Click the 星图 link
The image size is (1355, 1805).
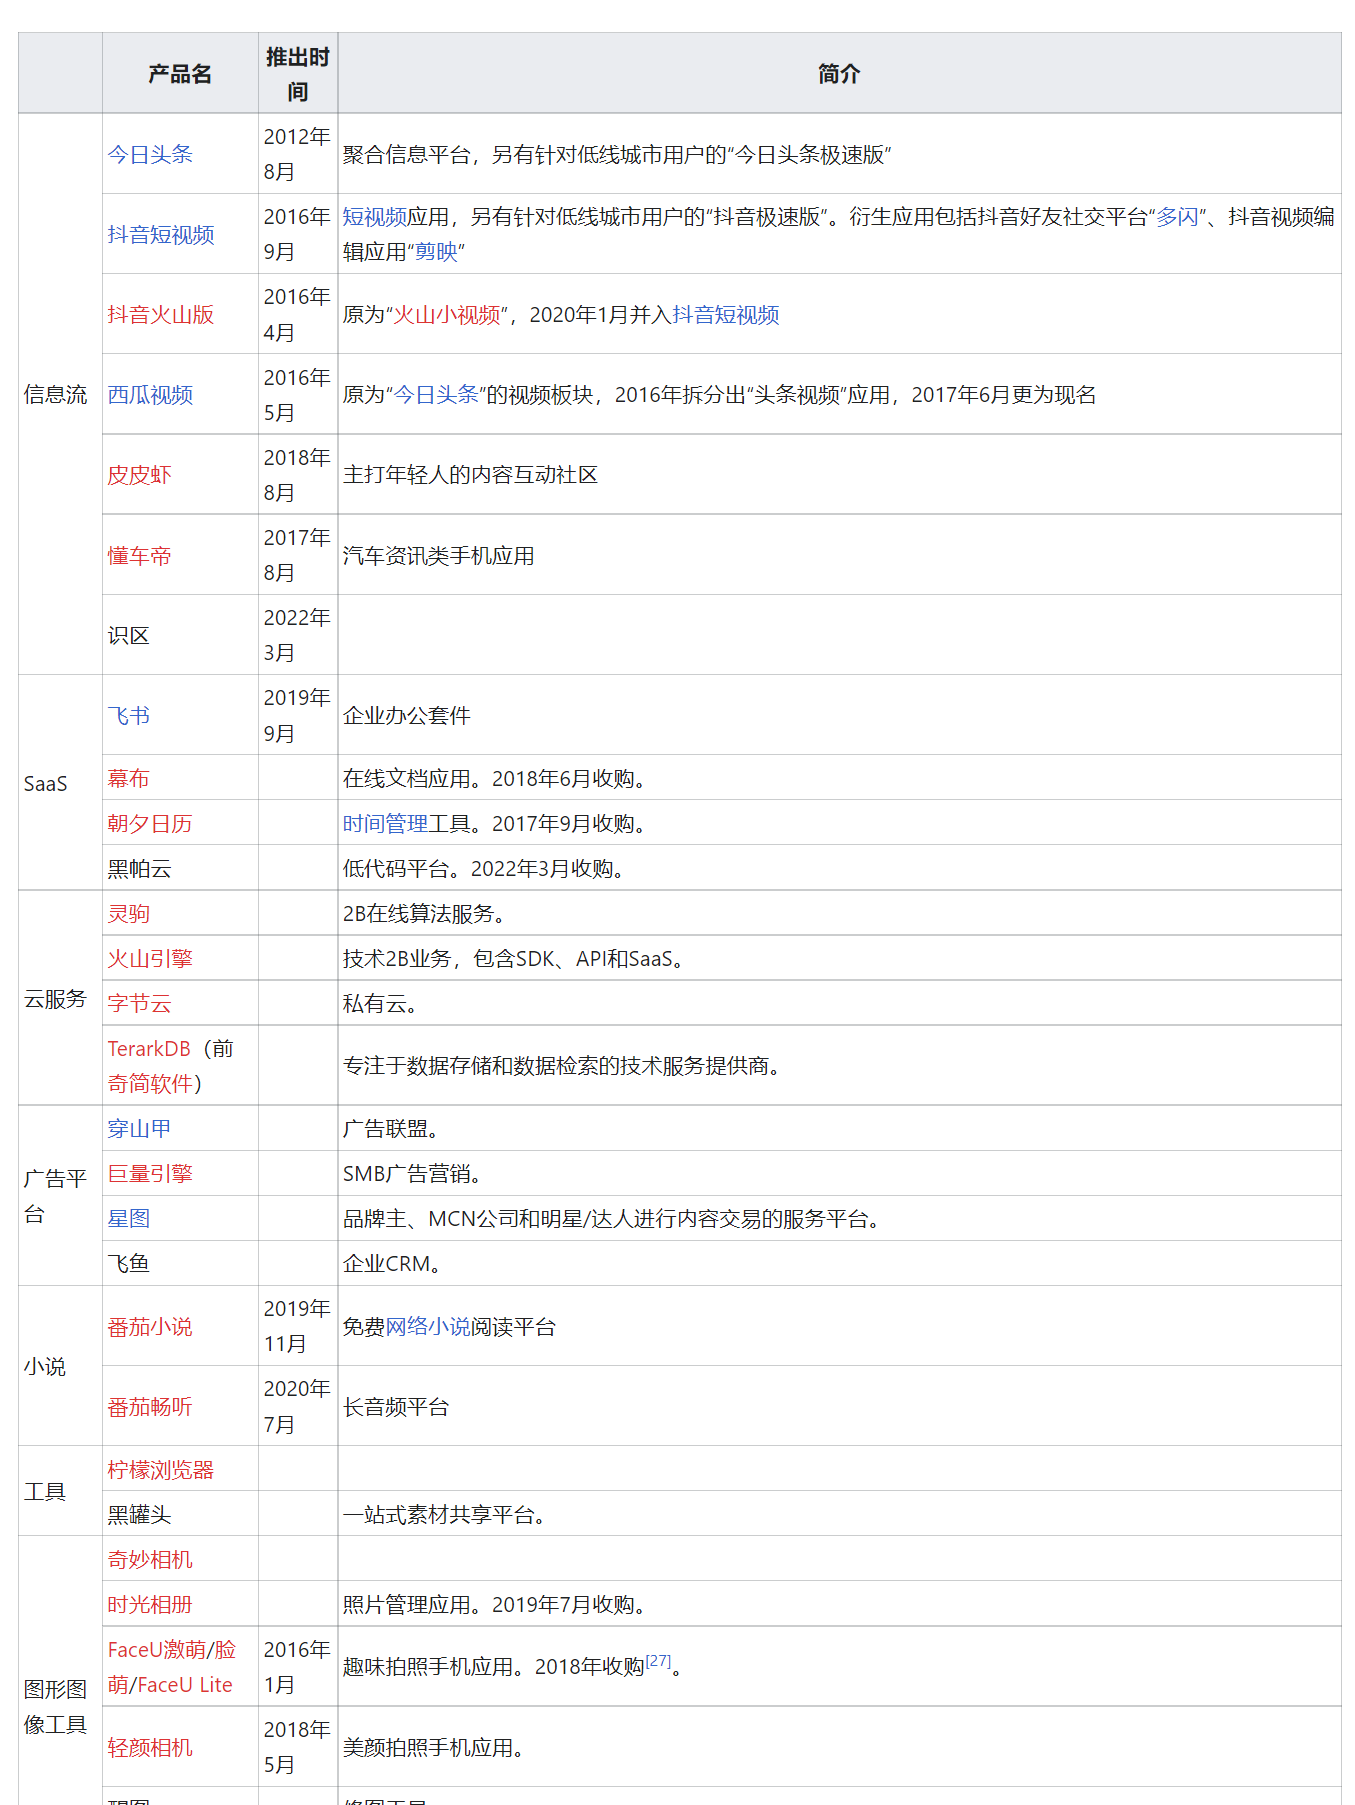pyautogui.click(x=129, y=1218)
